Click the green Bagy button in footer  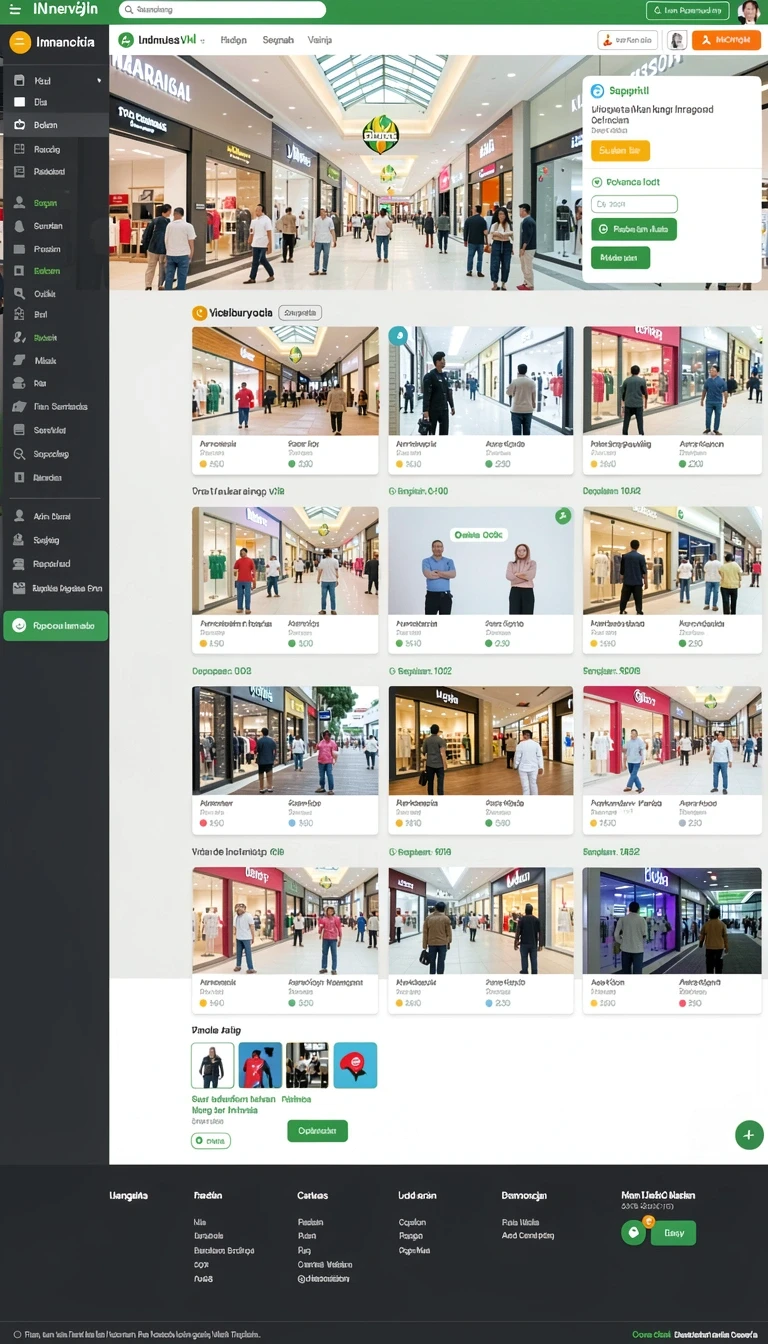coord(673,1233)
